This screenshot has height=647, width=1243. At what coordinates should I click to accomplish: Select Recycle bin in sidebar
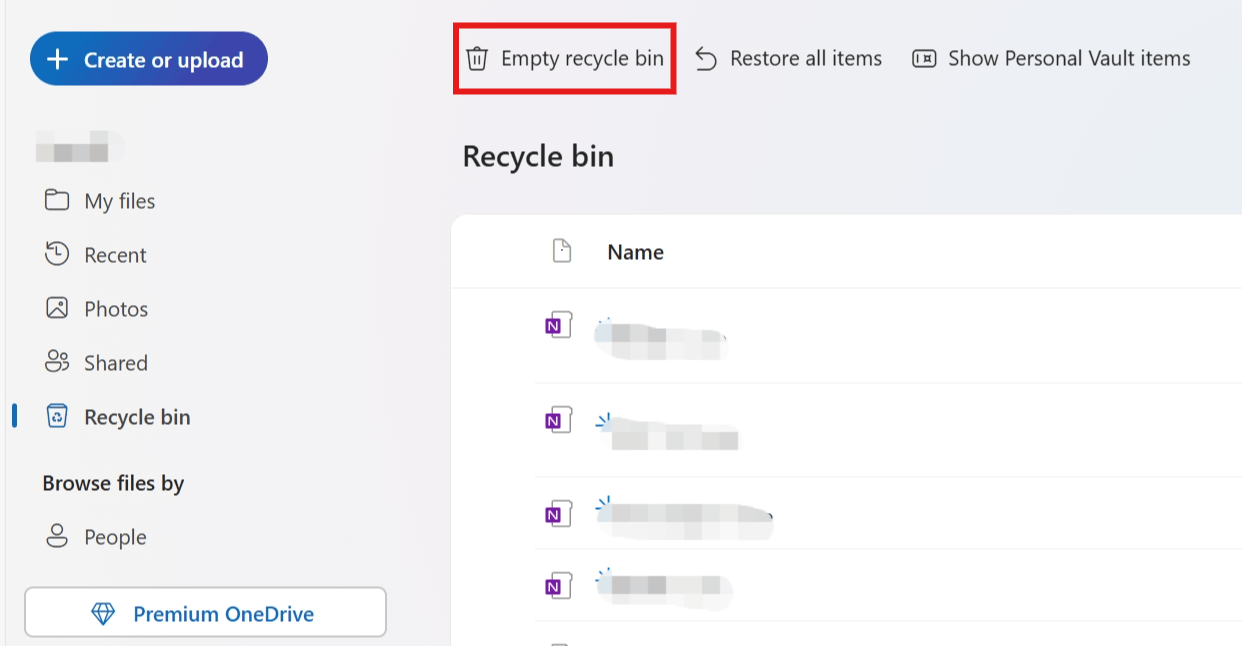point(117,417)
